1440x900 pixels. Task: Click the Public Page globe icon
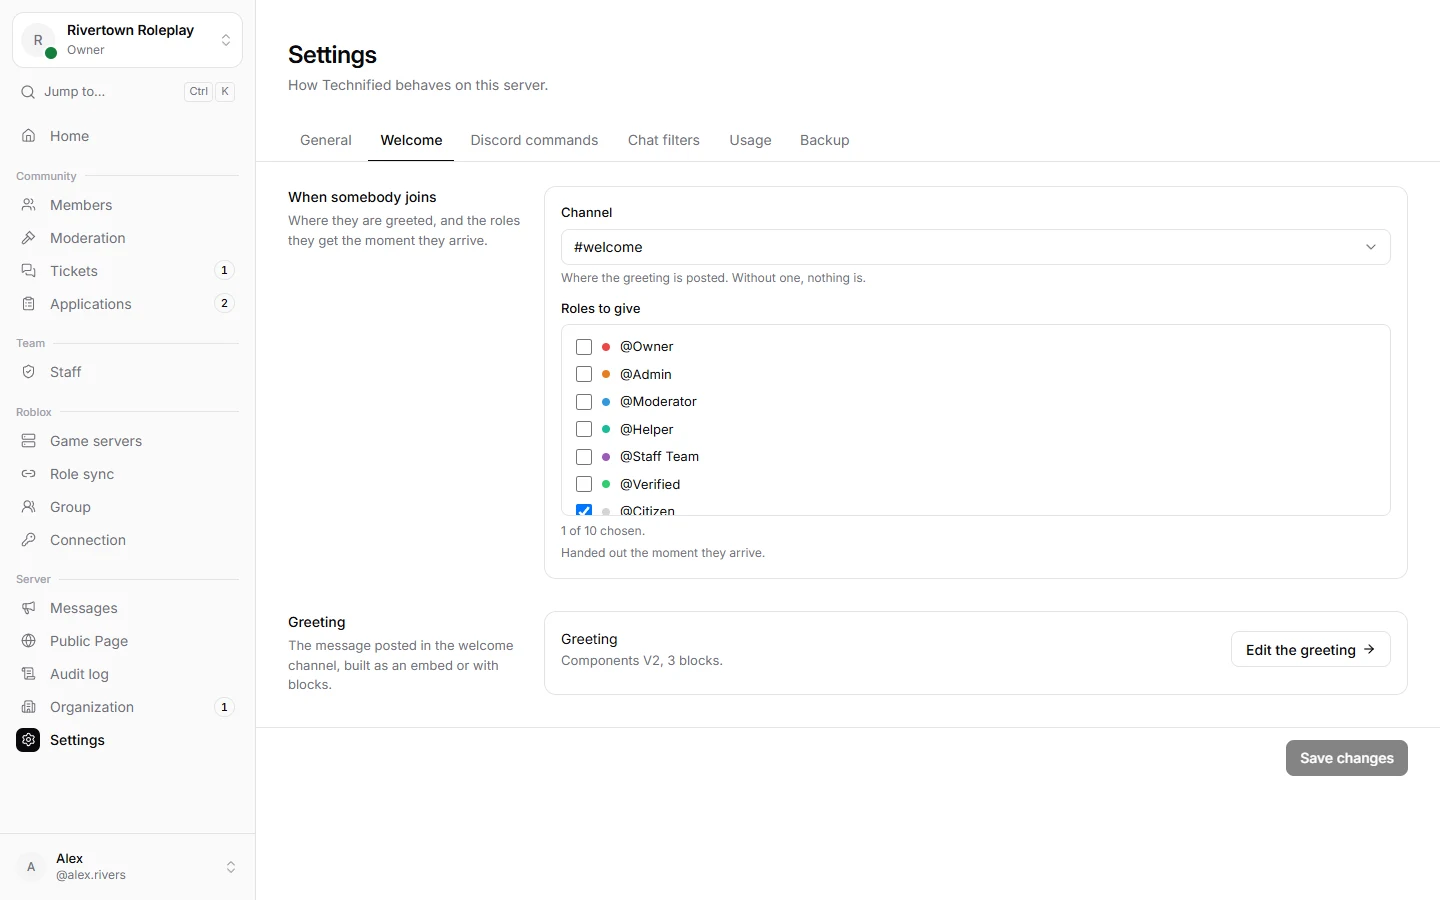(29, 641)
